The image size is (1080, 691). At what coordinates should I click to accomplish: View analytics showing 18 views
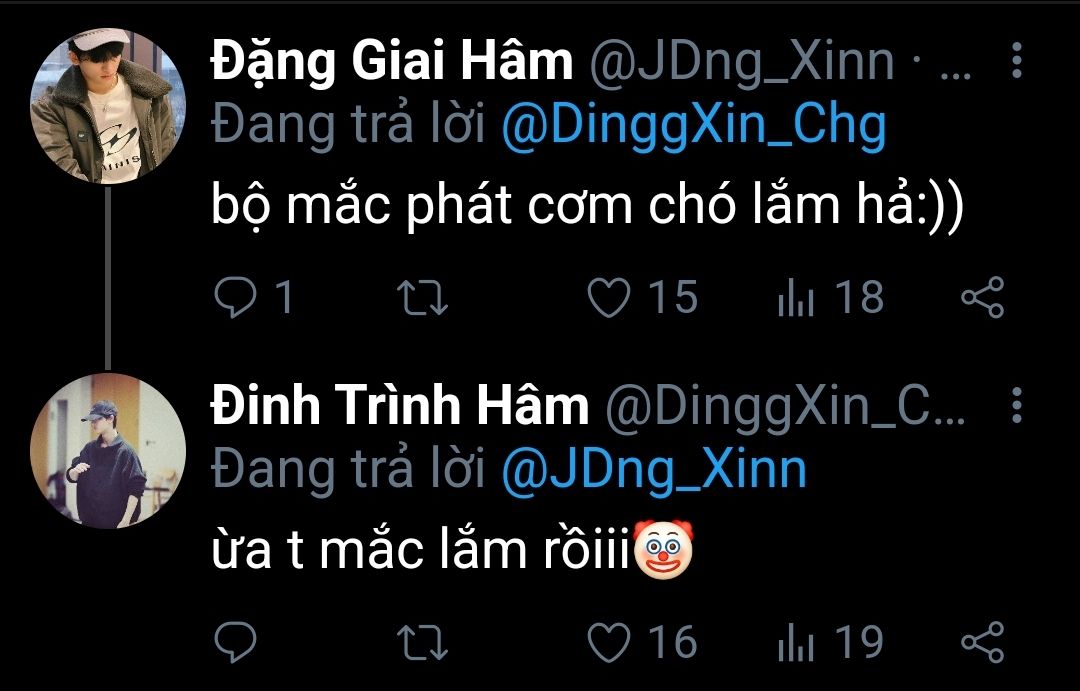[x=796, y=298]
